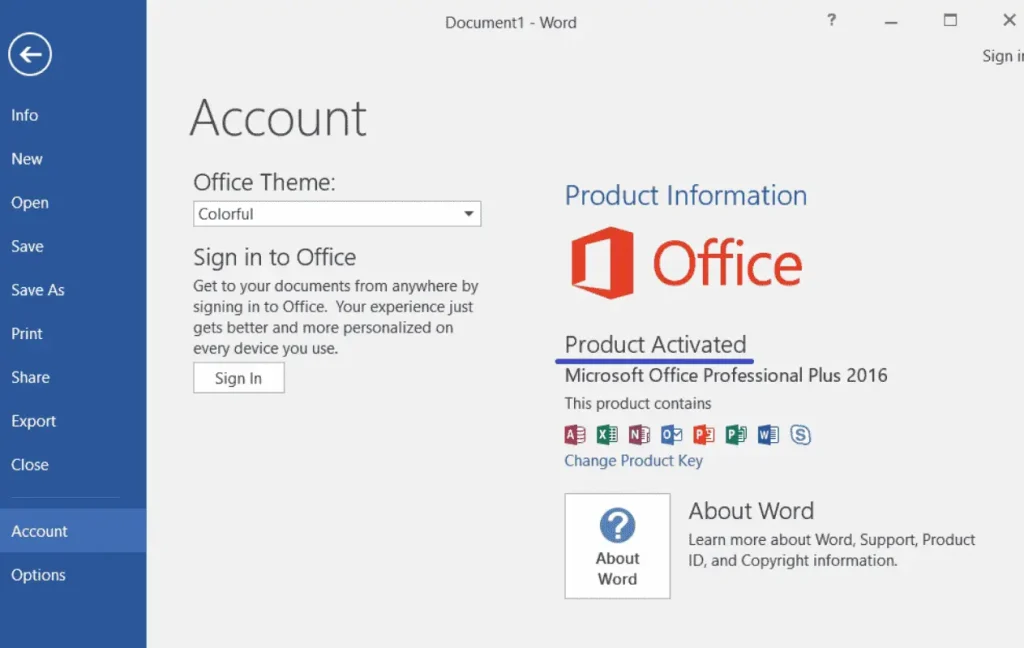Open the Change Product Key link
The image size is (1024, 648).
[633, 460]
